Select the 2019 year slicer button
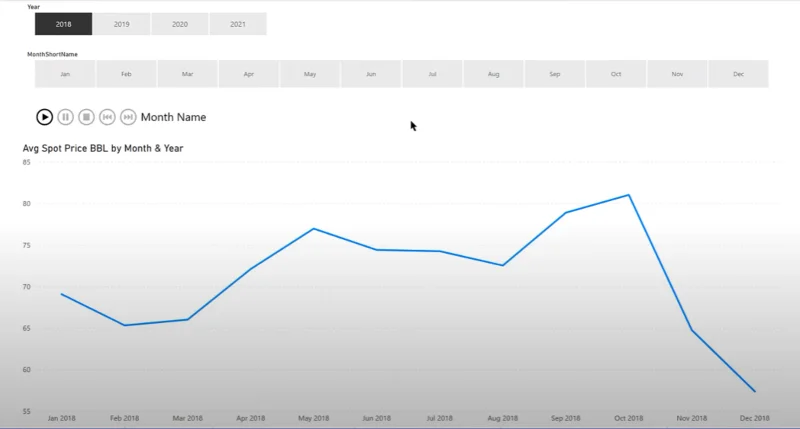This screenshot has height=429, width=800. [x=121, y=24]
